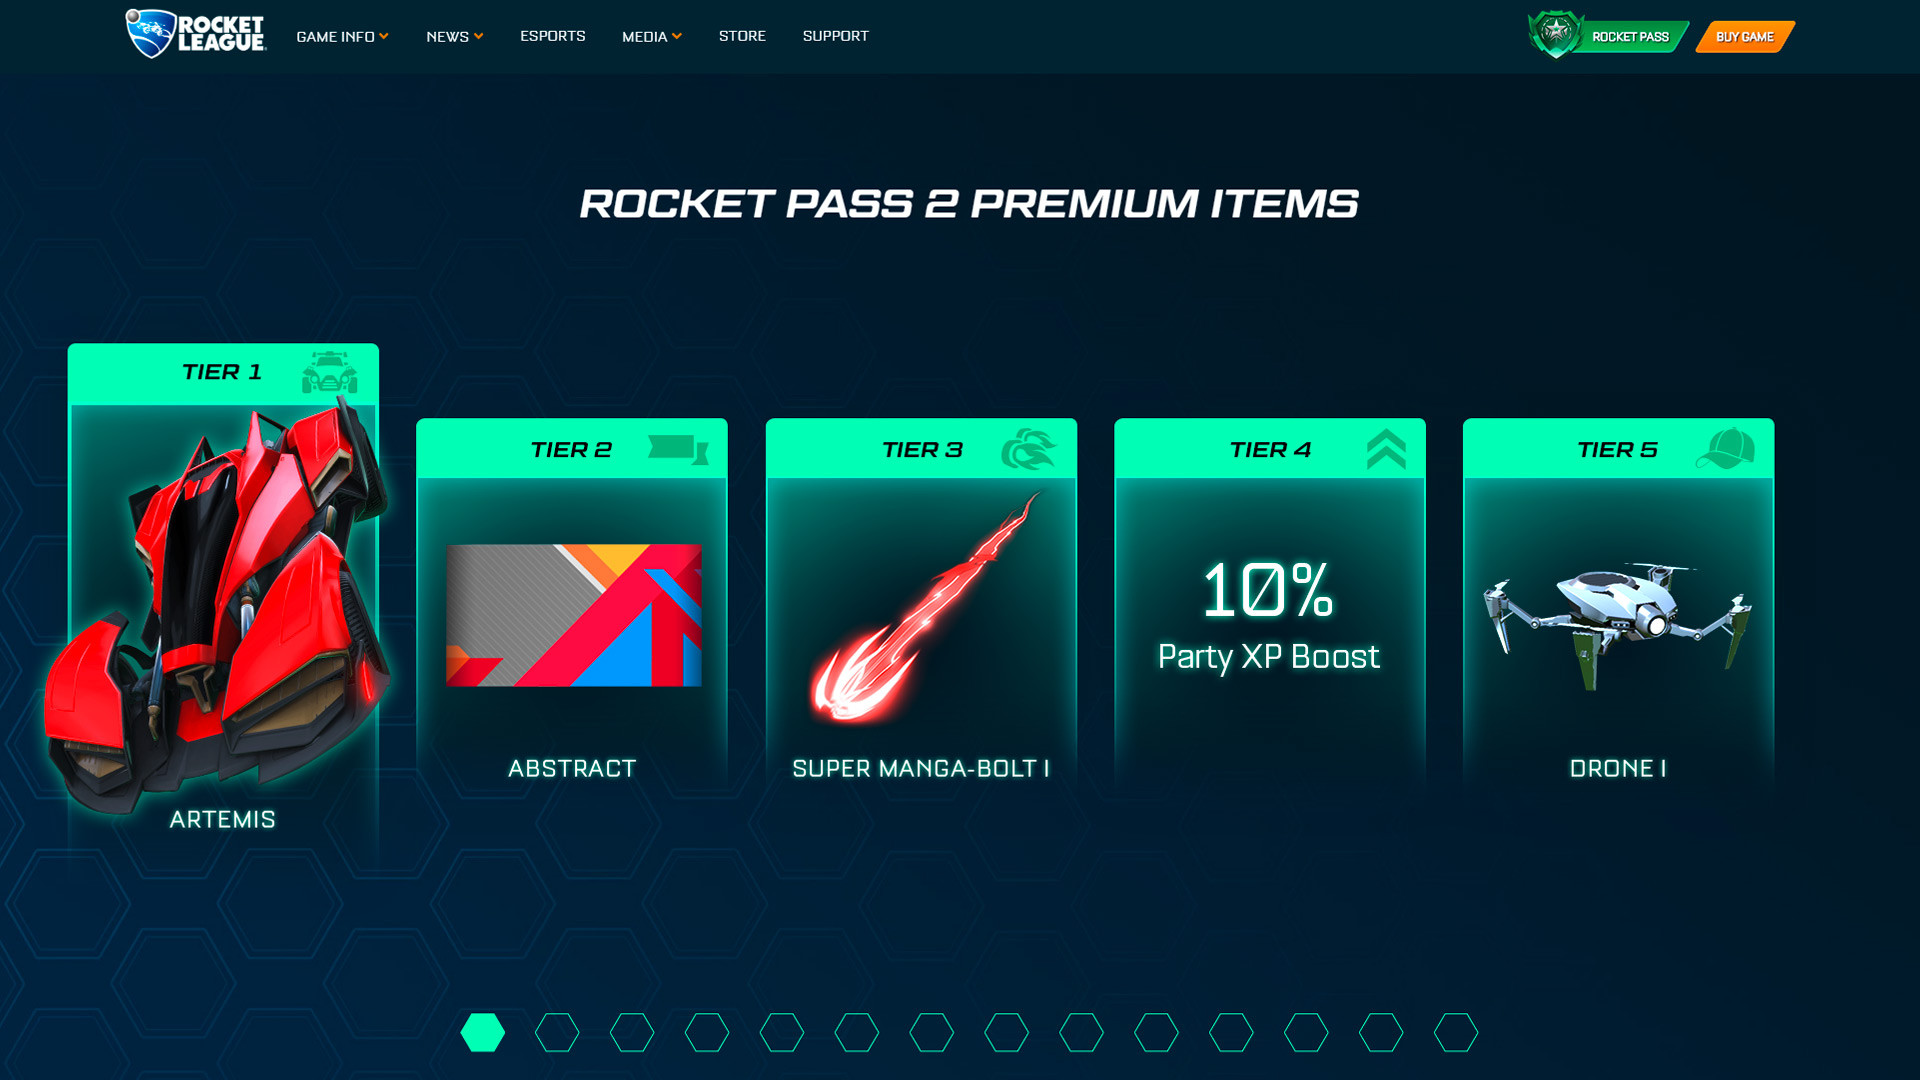
Task: Navigate to the STORE menu item
Action: click(742, 36)
